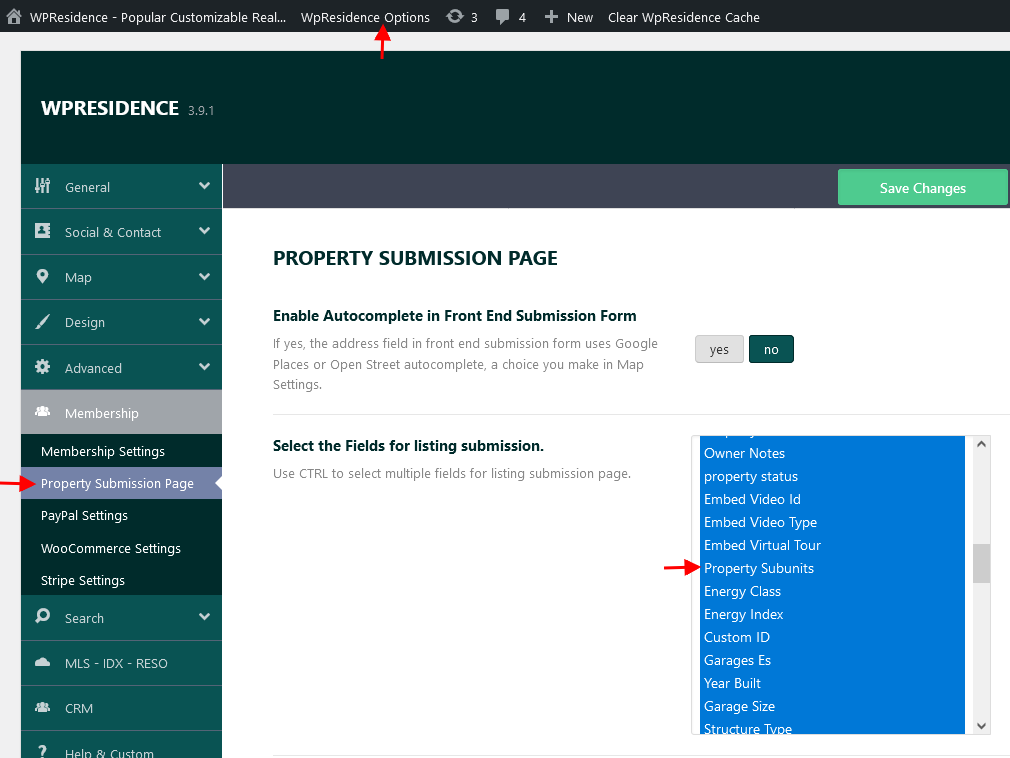Click the Design brush icon
The height and width of the screenshot is (758, 1010).
[x=43, y=321]
